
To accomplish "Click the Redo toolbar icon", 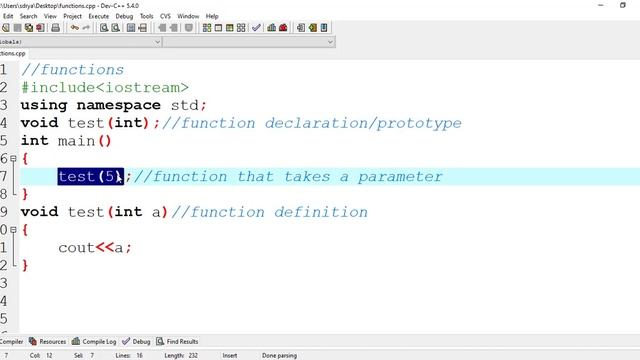I will pos(86,28).
